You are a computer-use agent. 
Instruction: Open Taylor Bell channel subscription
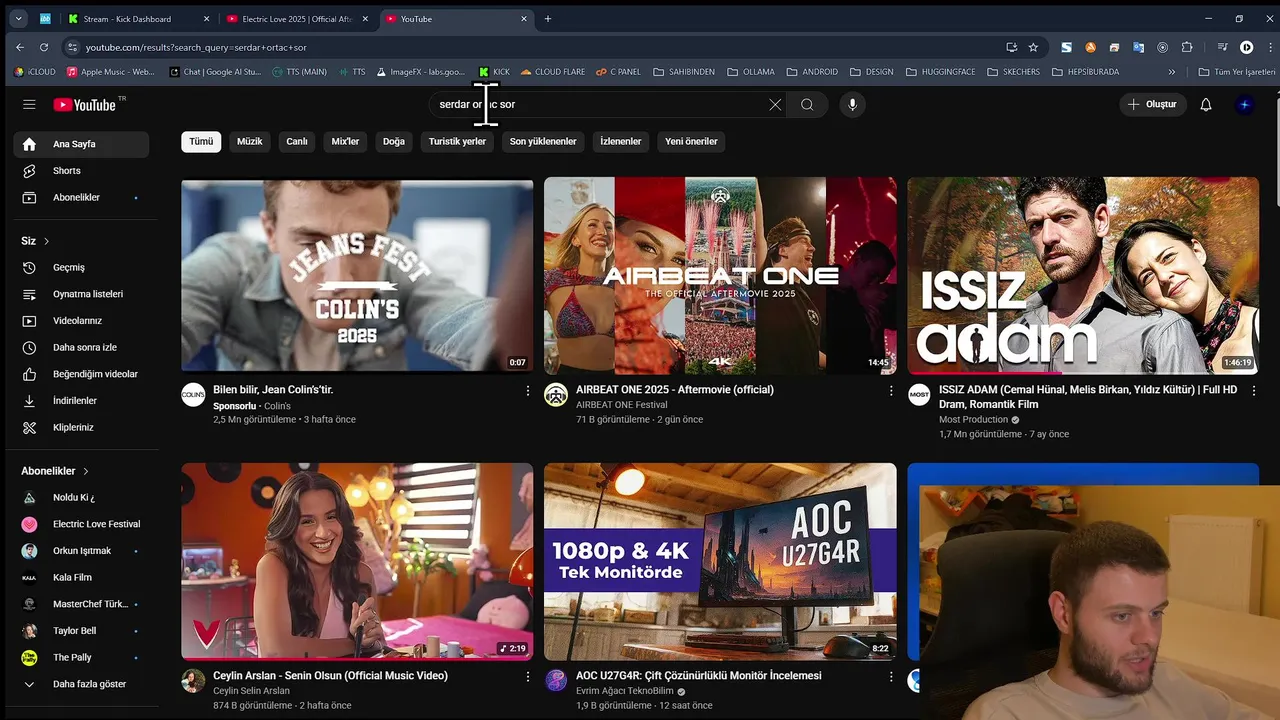[x=81, y=631]
